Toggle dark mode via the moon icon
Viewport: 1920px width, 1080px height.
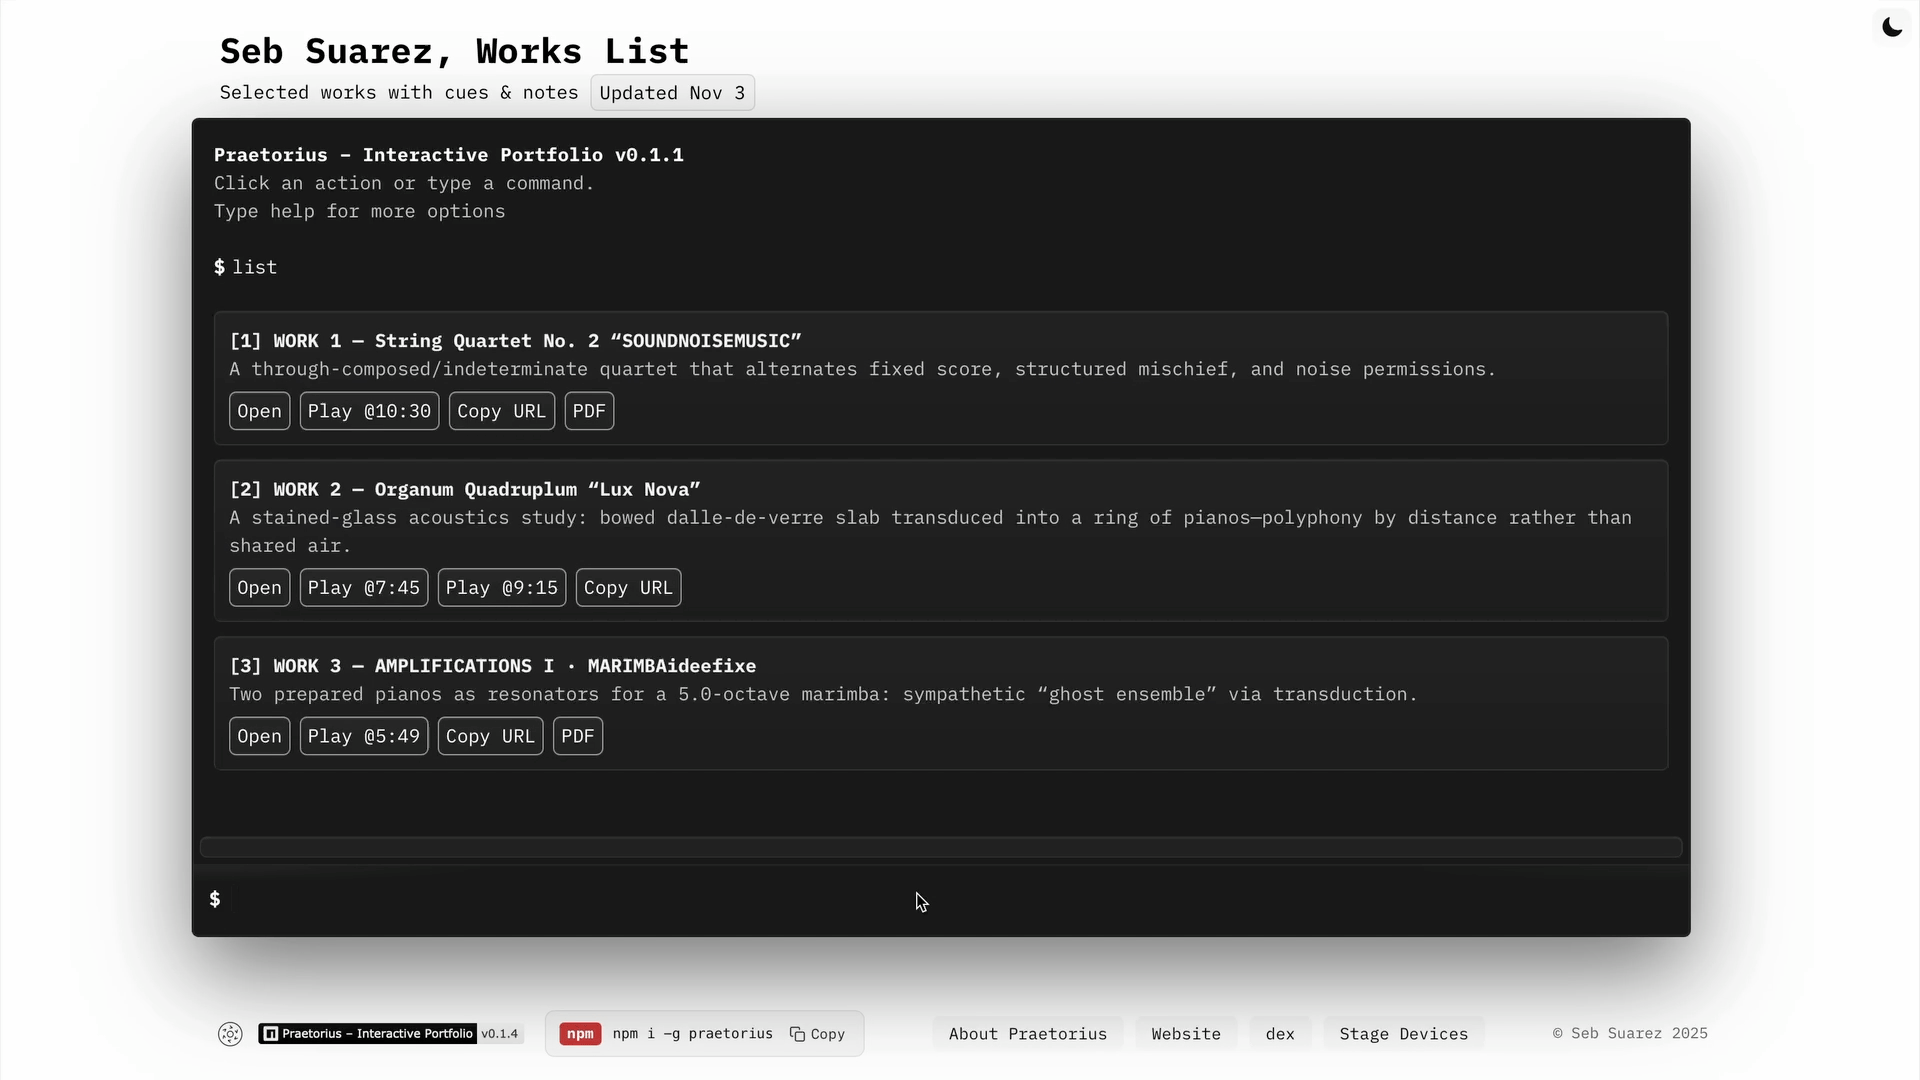click(1892, 27)
